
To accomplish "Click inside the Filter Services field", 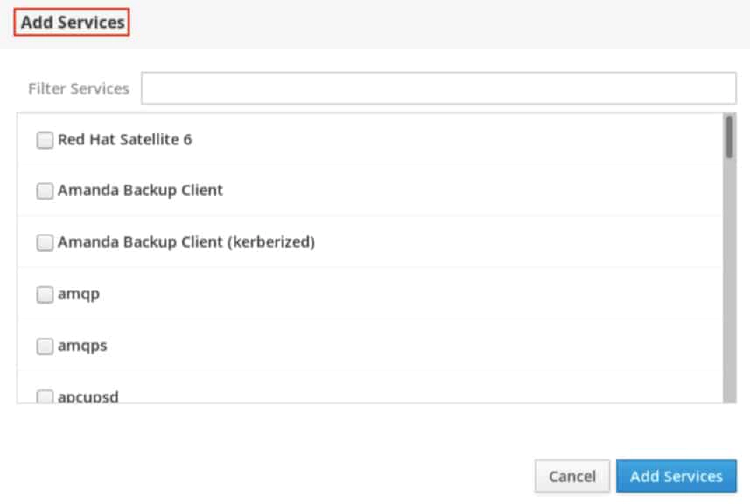I will point(439,88).
